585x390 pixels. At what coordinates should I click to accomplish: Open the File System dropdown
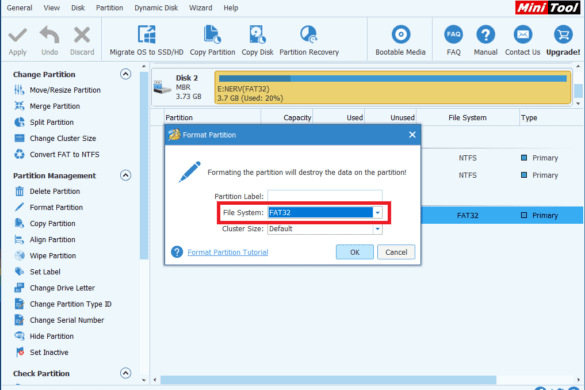[x=377, y=212]
